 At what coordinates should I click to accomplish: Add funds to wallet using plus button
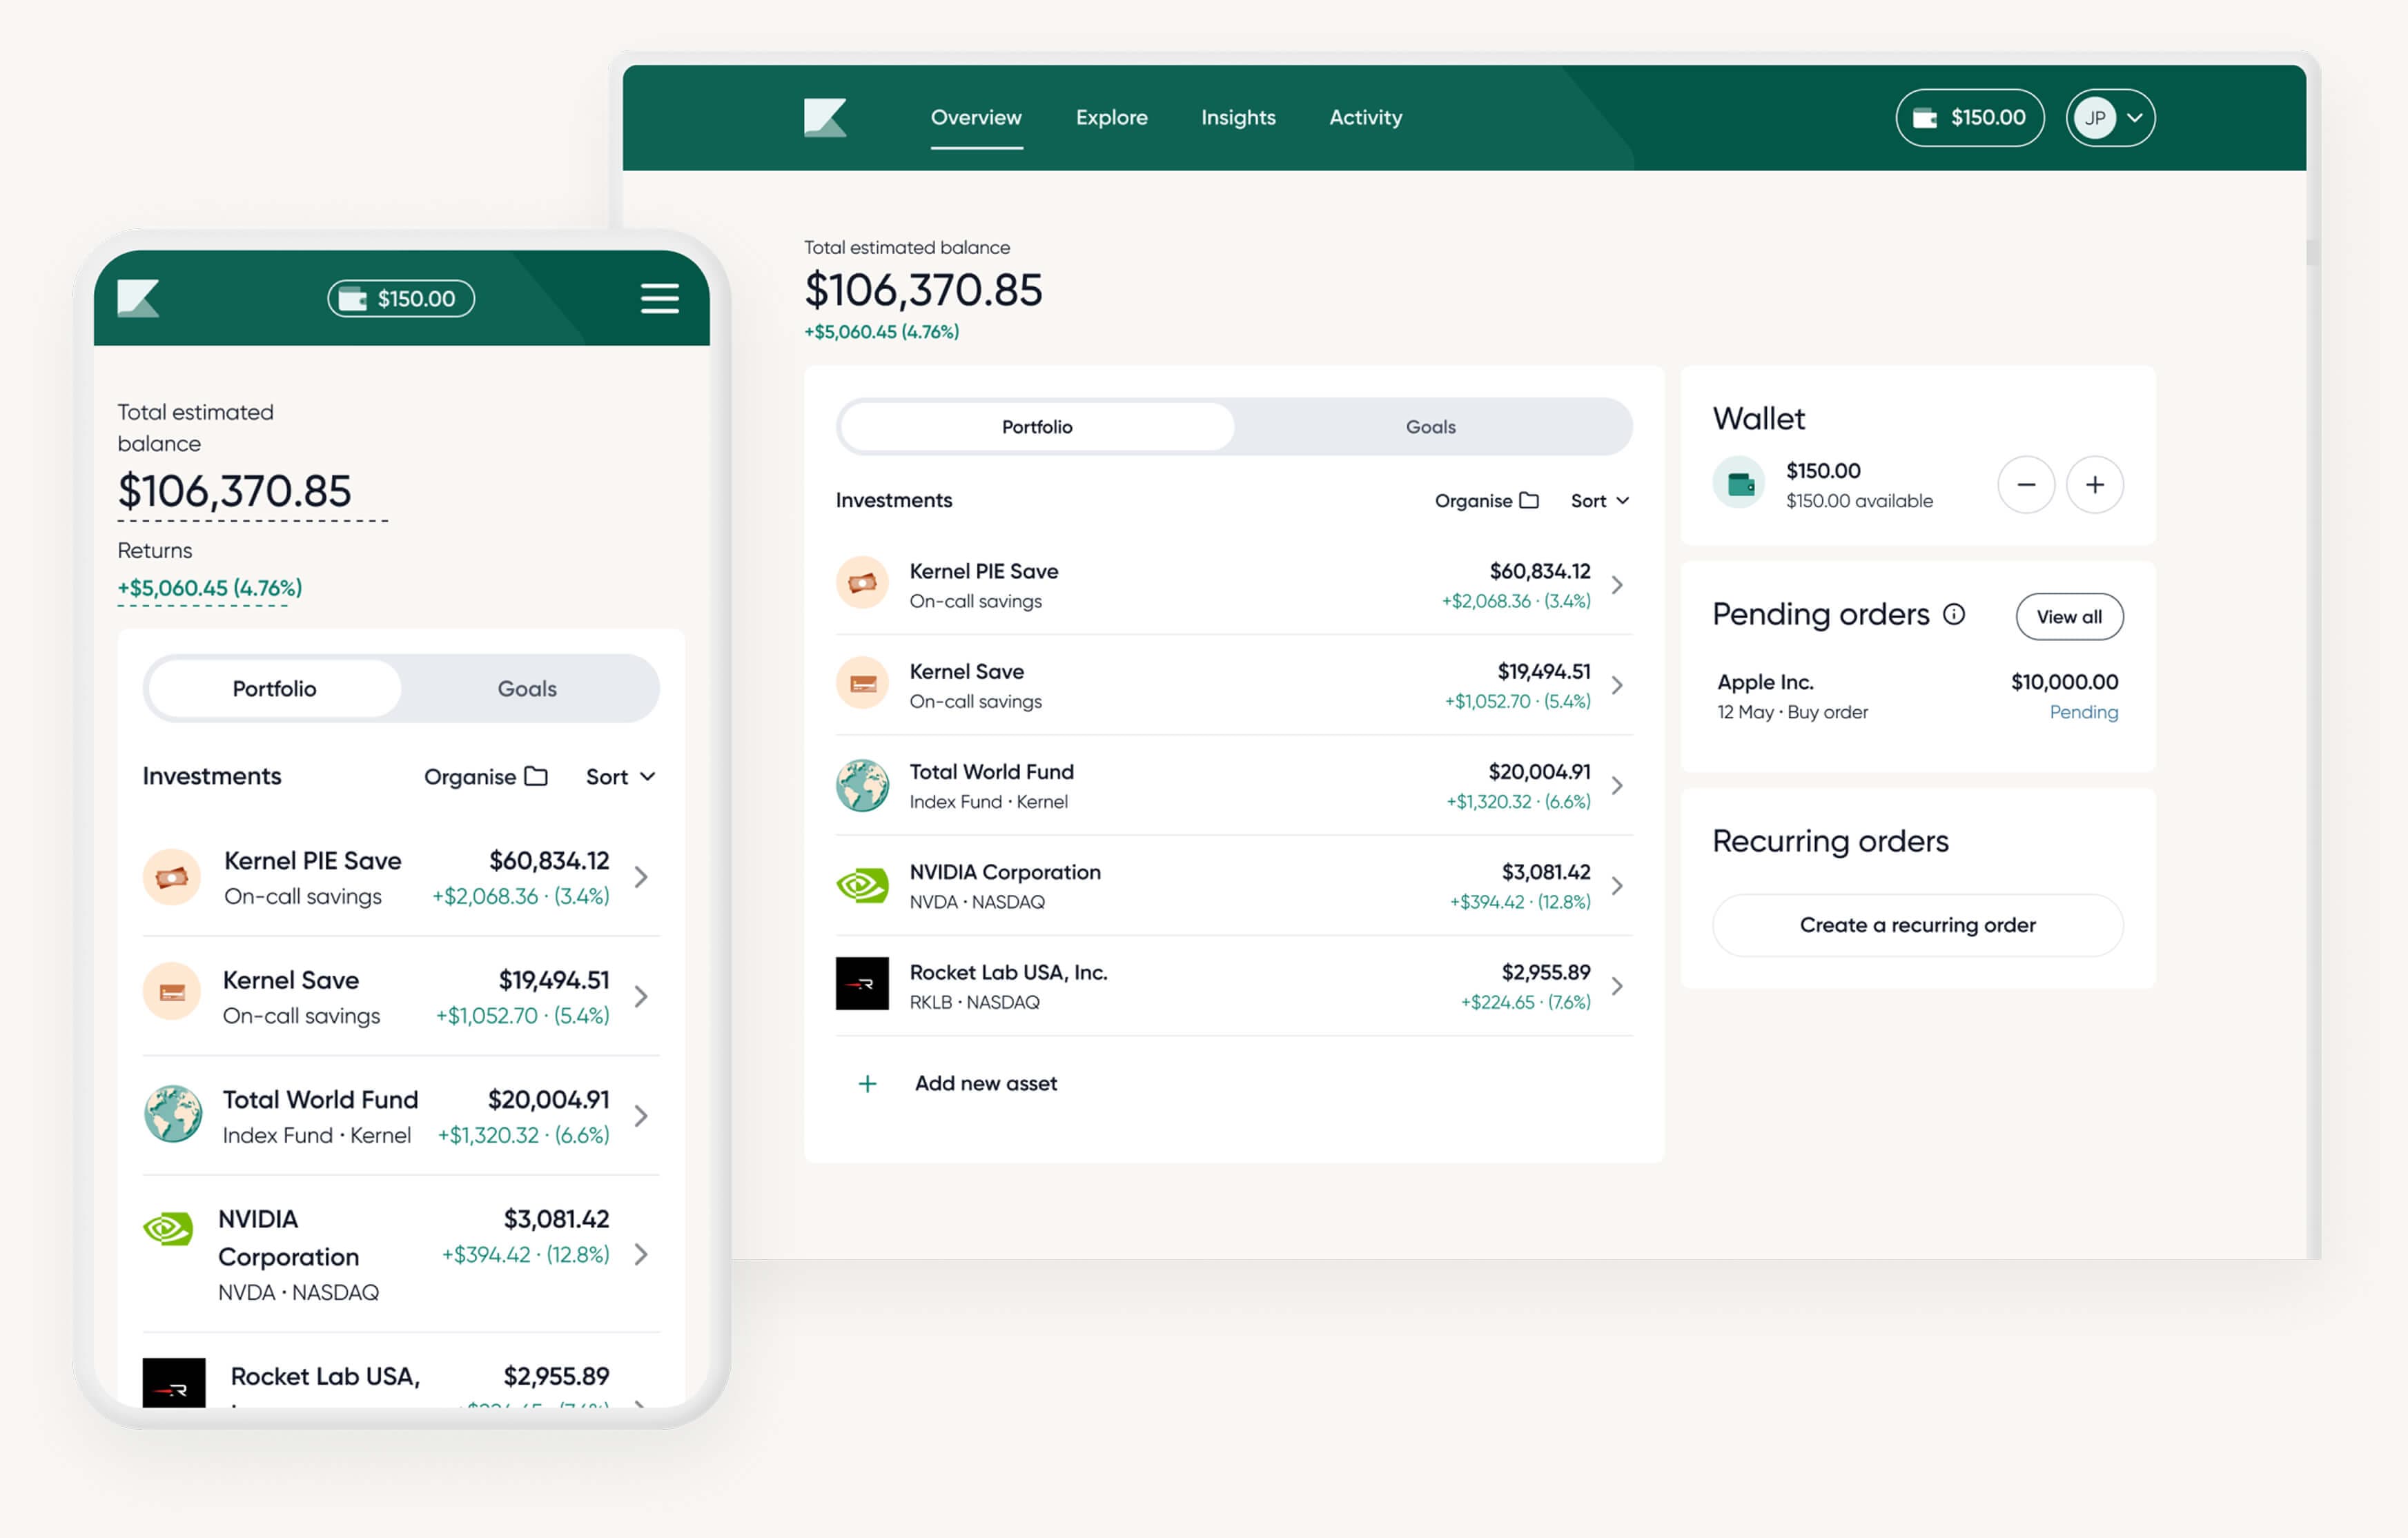(x=2095, y=485)
